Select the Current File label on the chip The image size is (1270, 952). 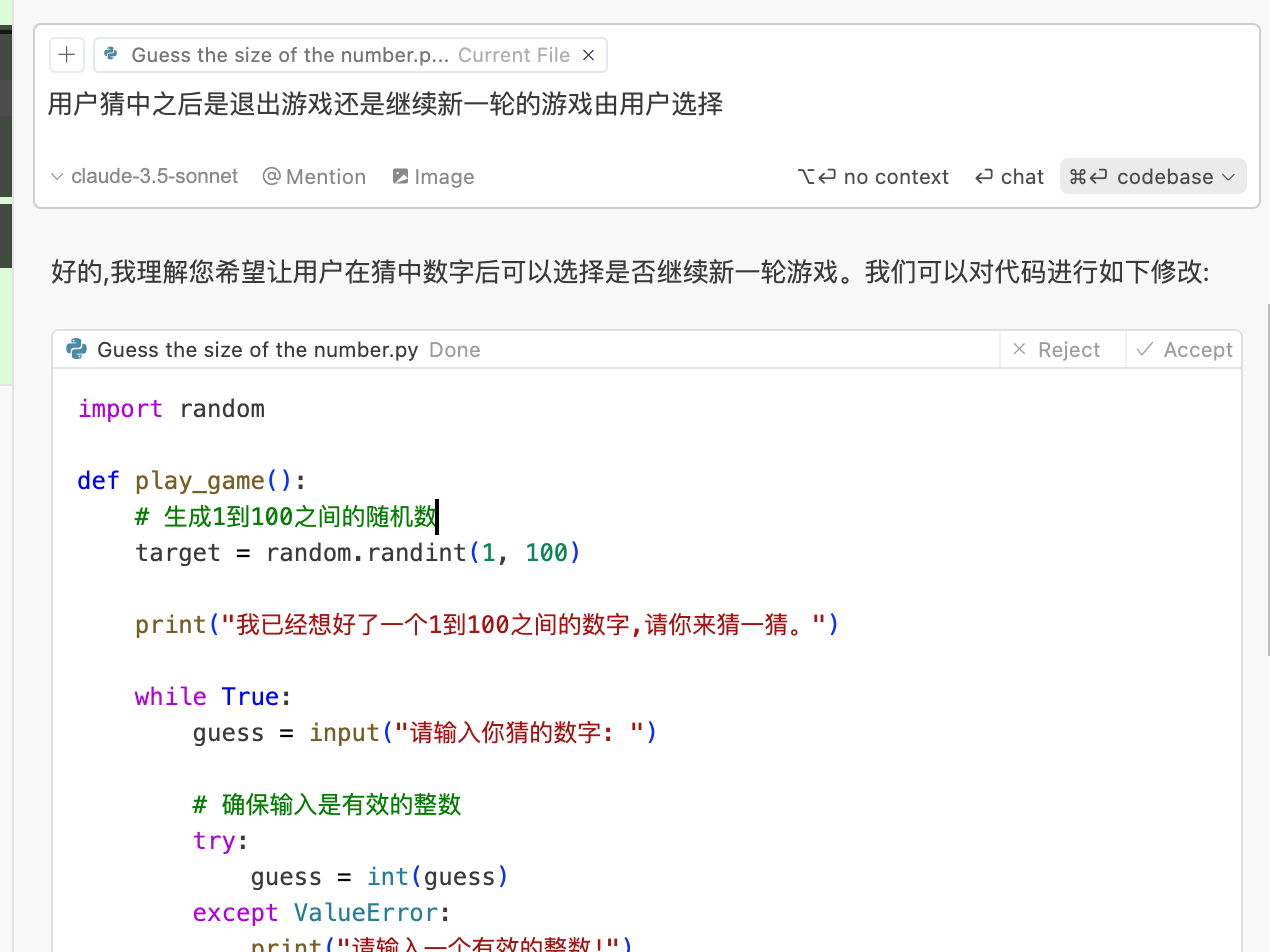tap(514, 55)
